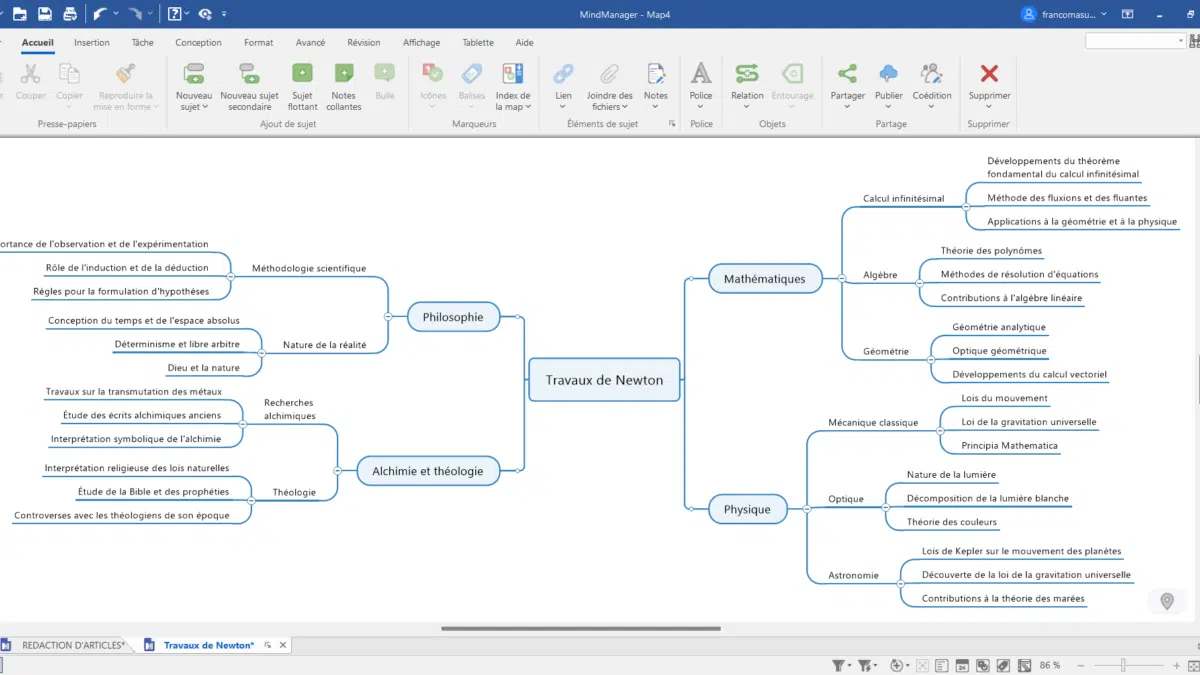Open the Conception ribbon tab
The width and height of the screenshot is (1200, 675).
point(198,43)
